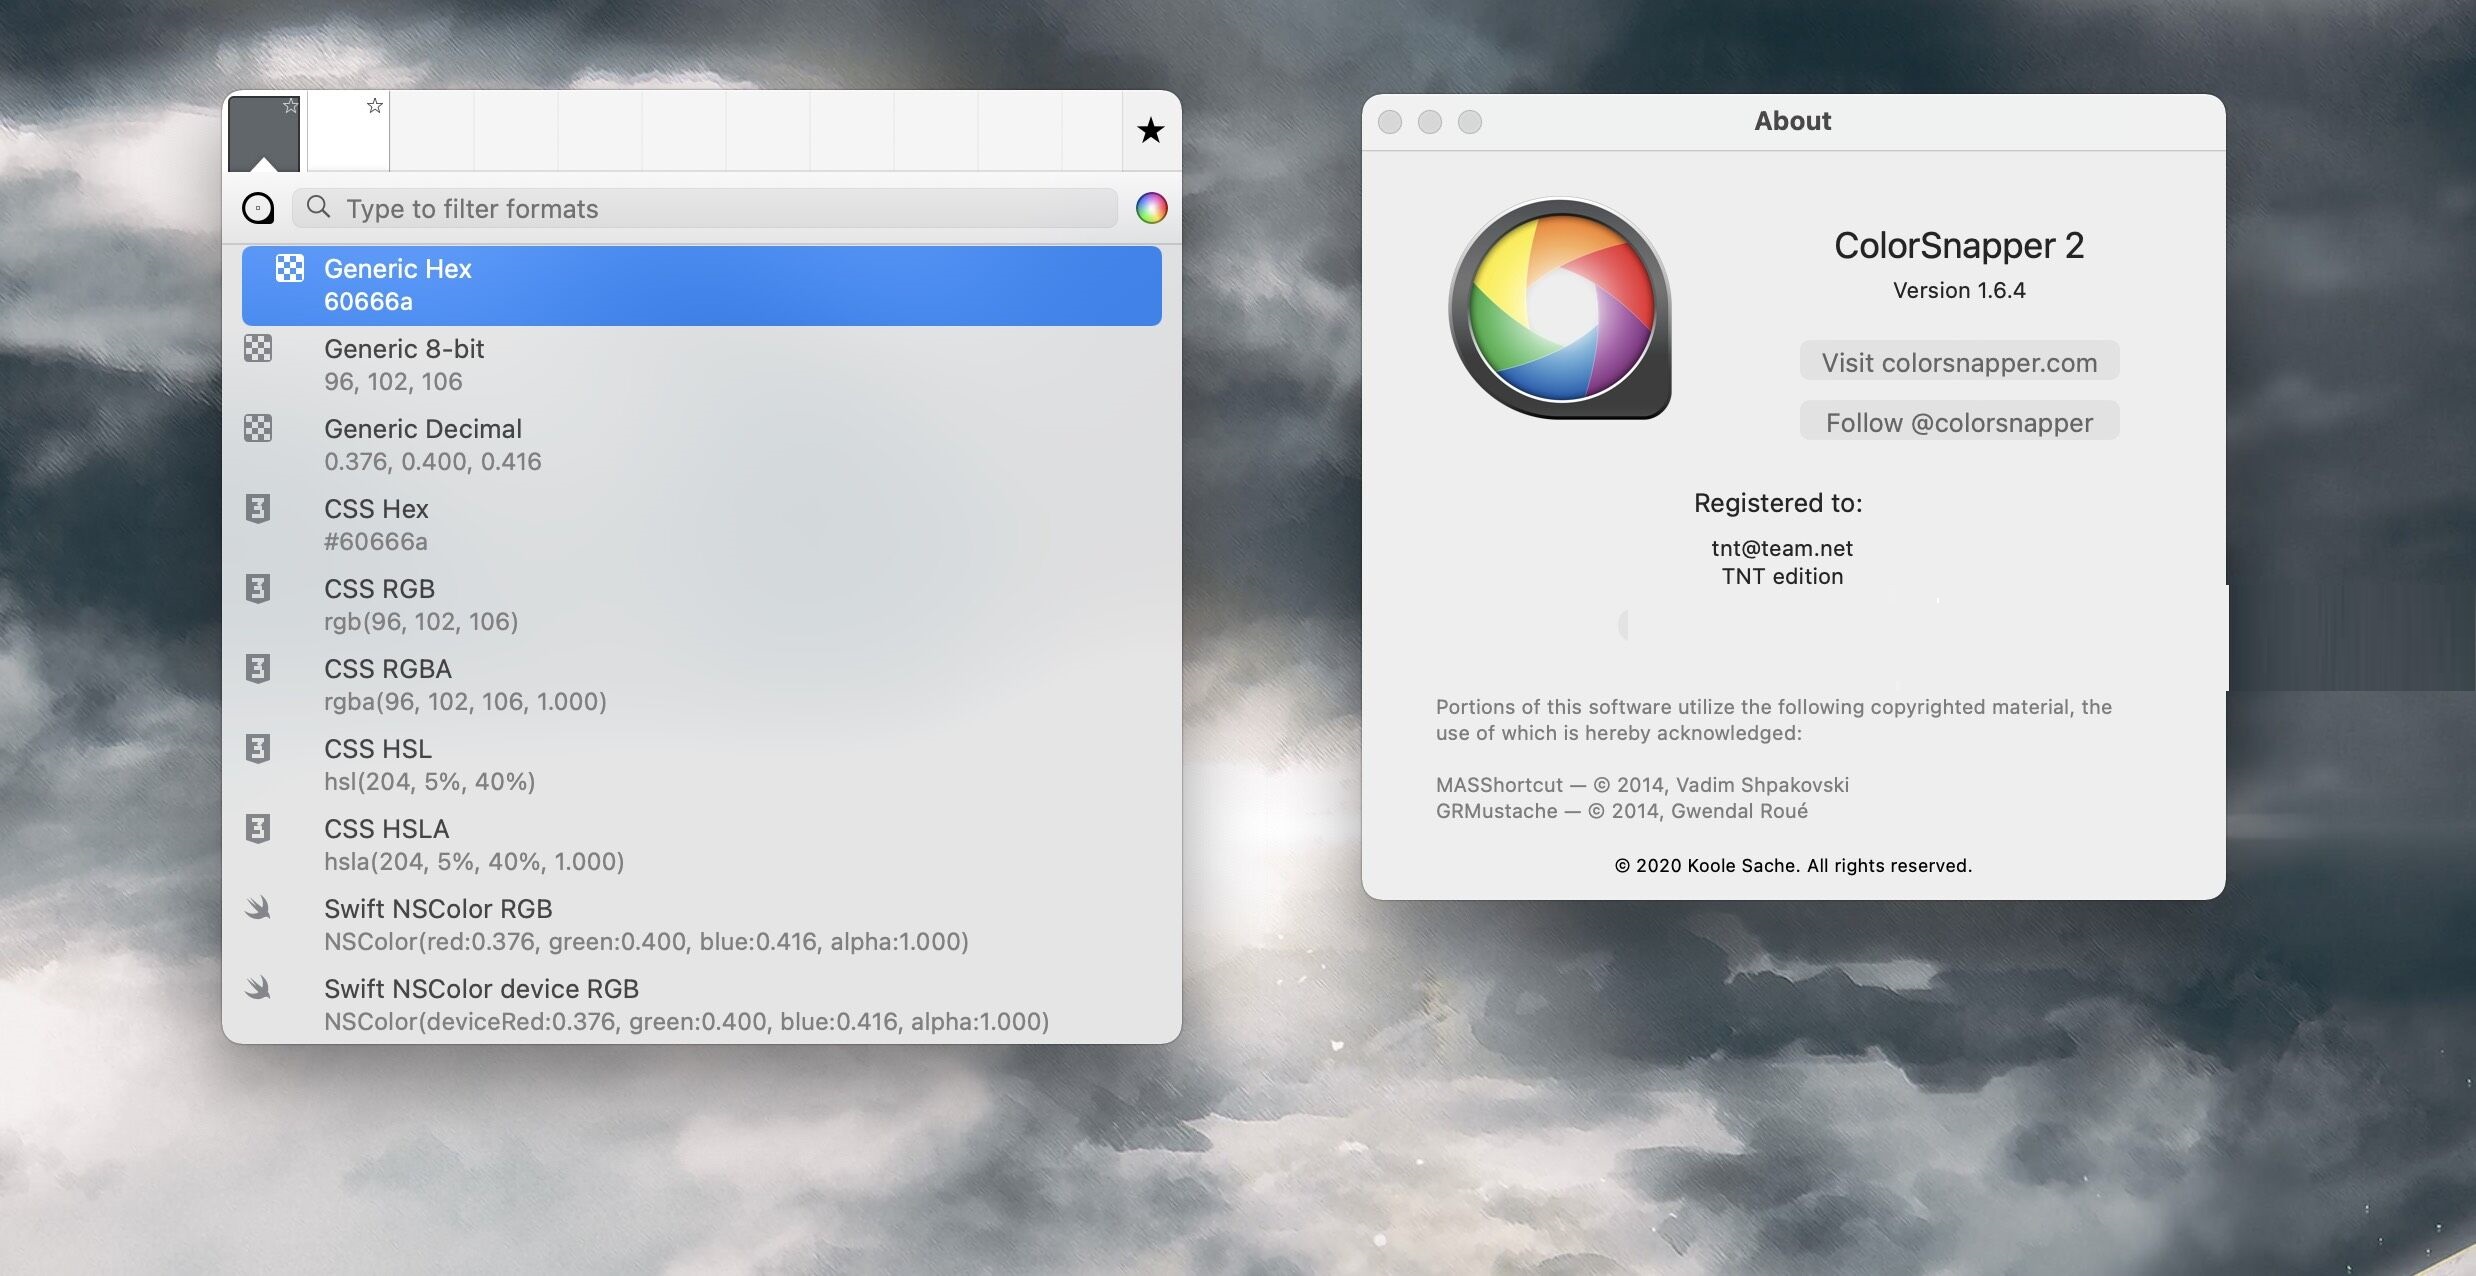Choose the CSS RGBA format
The image size is (2476, 1276).
(x=700, y=685)
